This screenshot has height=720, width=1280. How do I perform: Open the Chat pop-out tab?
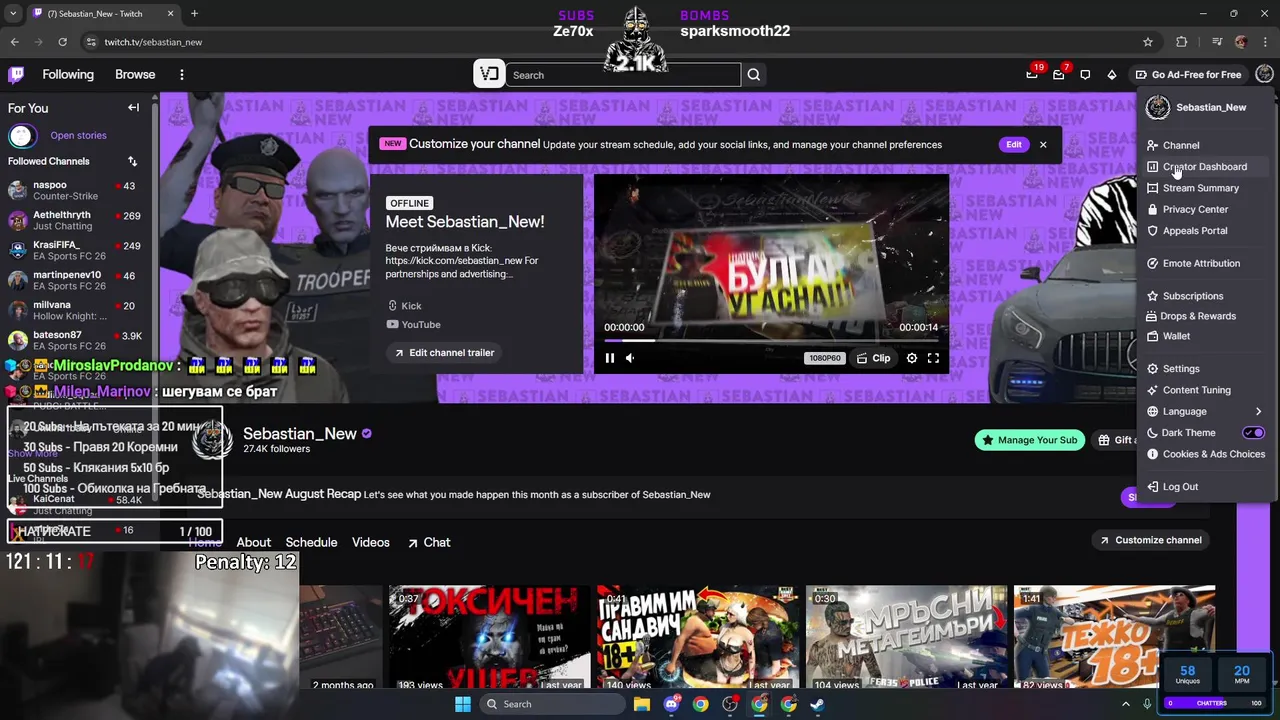point(429,542)
